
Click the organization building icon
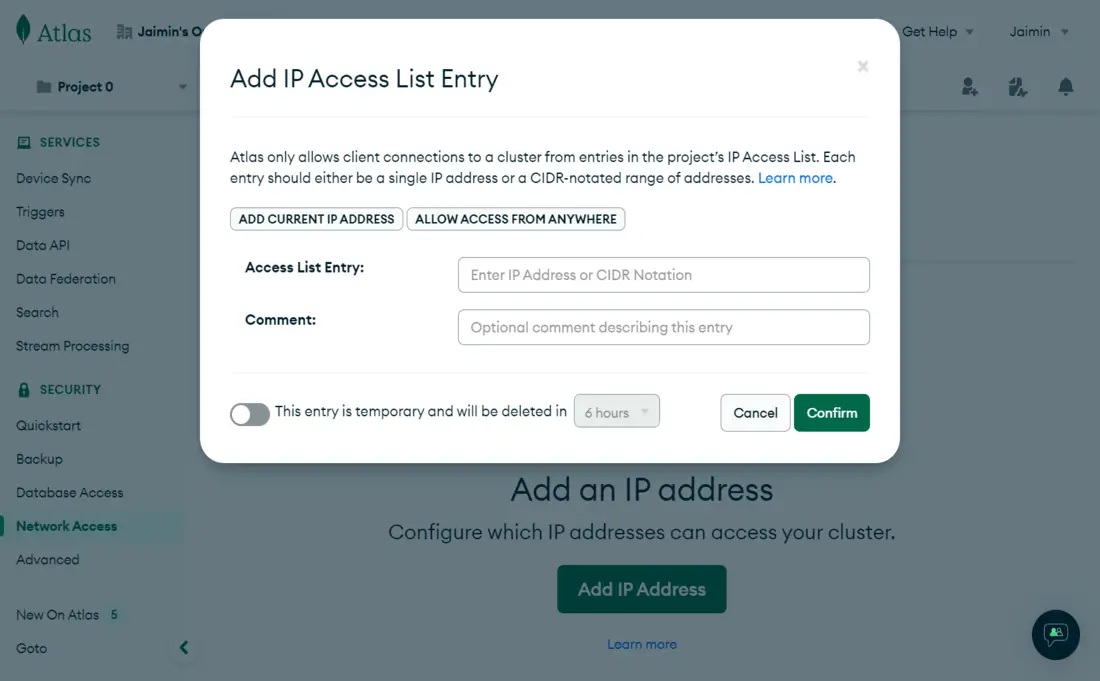pos(125,32)
